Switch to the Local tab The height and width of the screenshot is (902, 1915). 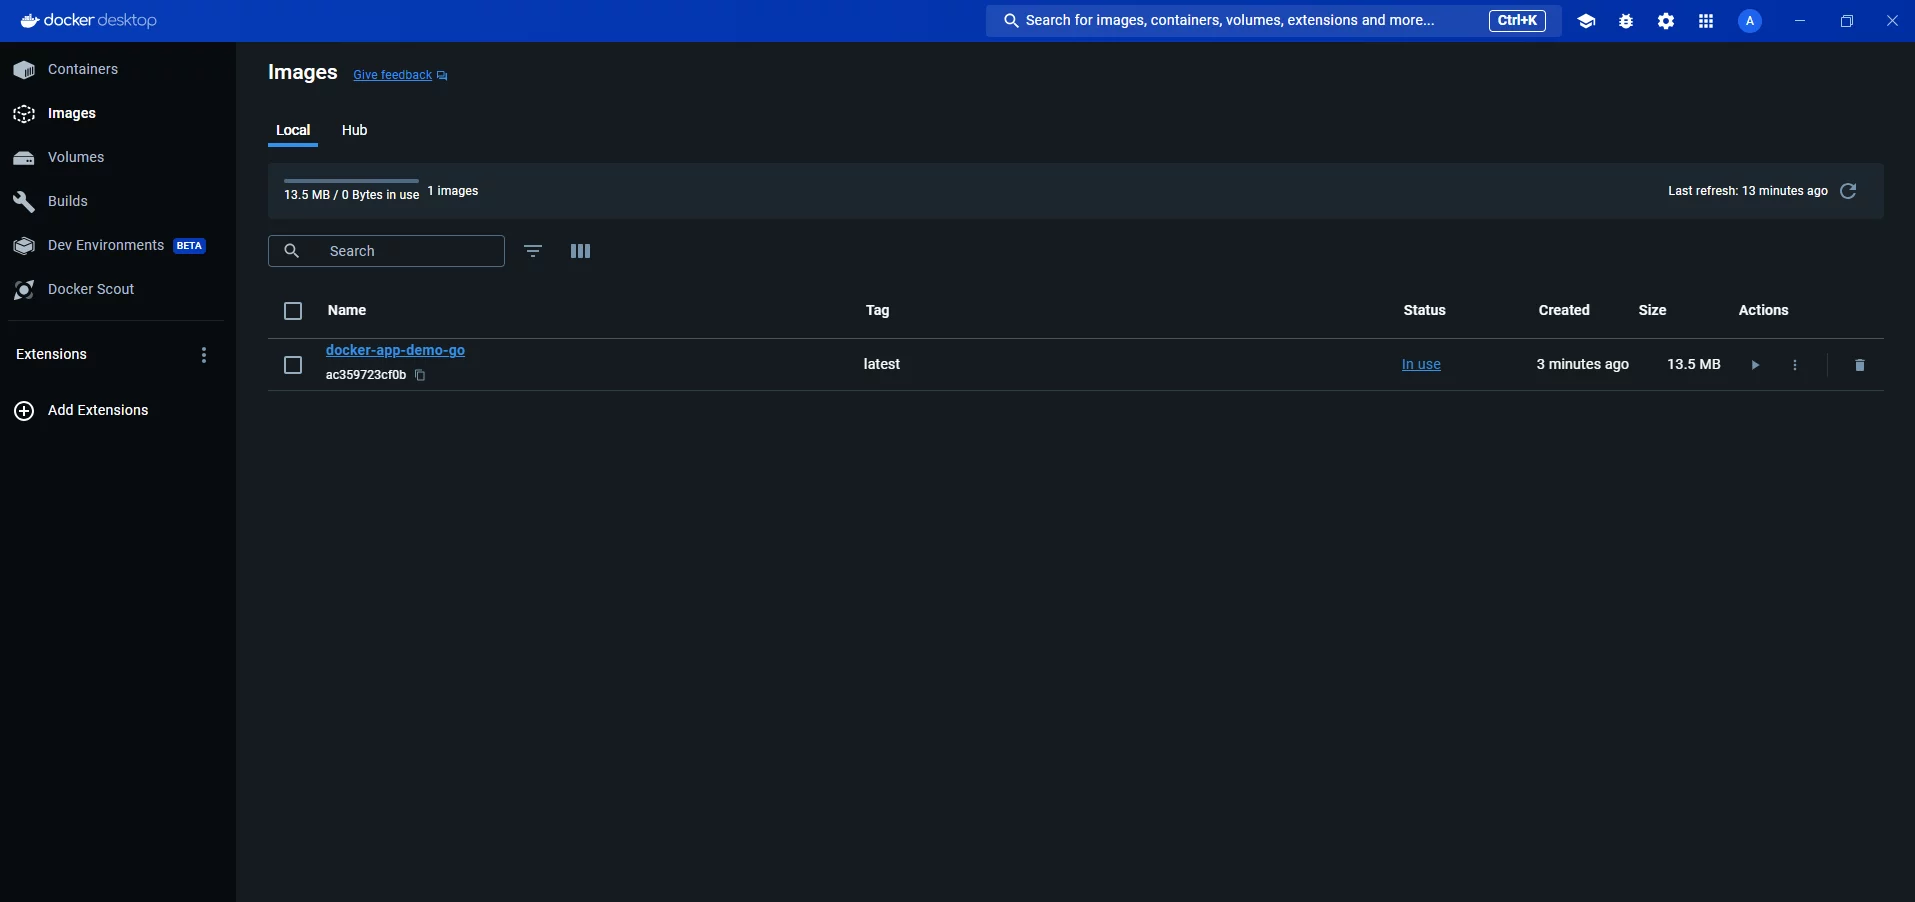click(293, 130)
